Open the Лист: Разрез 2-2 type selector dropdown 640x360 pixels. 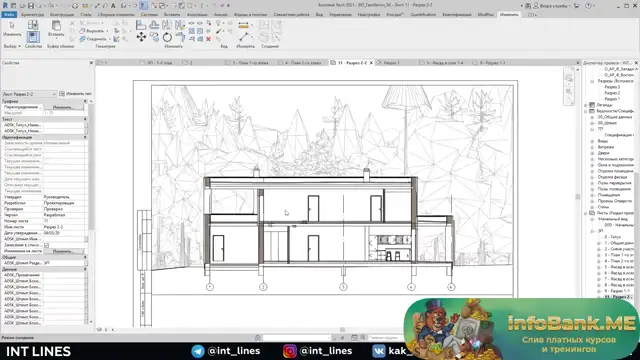[29, 94]
